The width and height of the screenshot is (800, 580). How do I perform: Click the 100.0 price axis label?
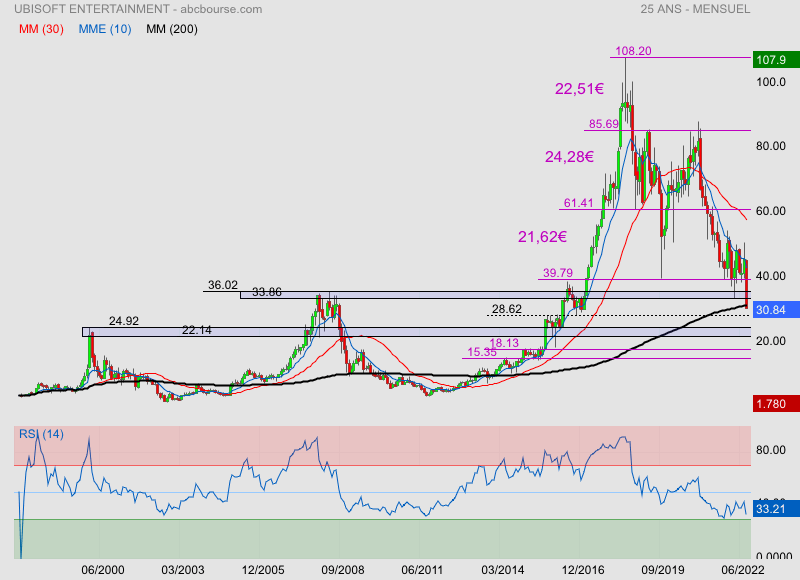coord(771,82)
